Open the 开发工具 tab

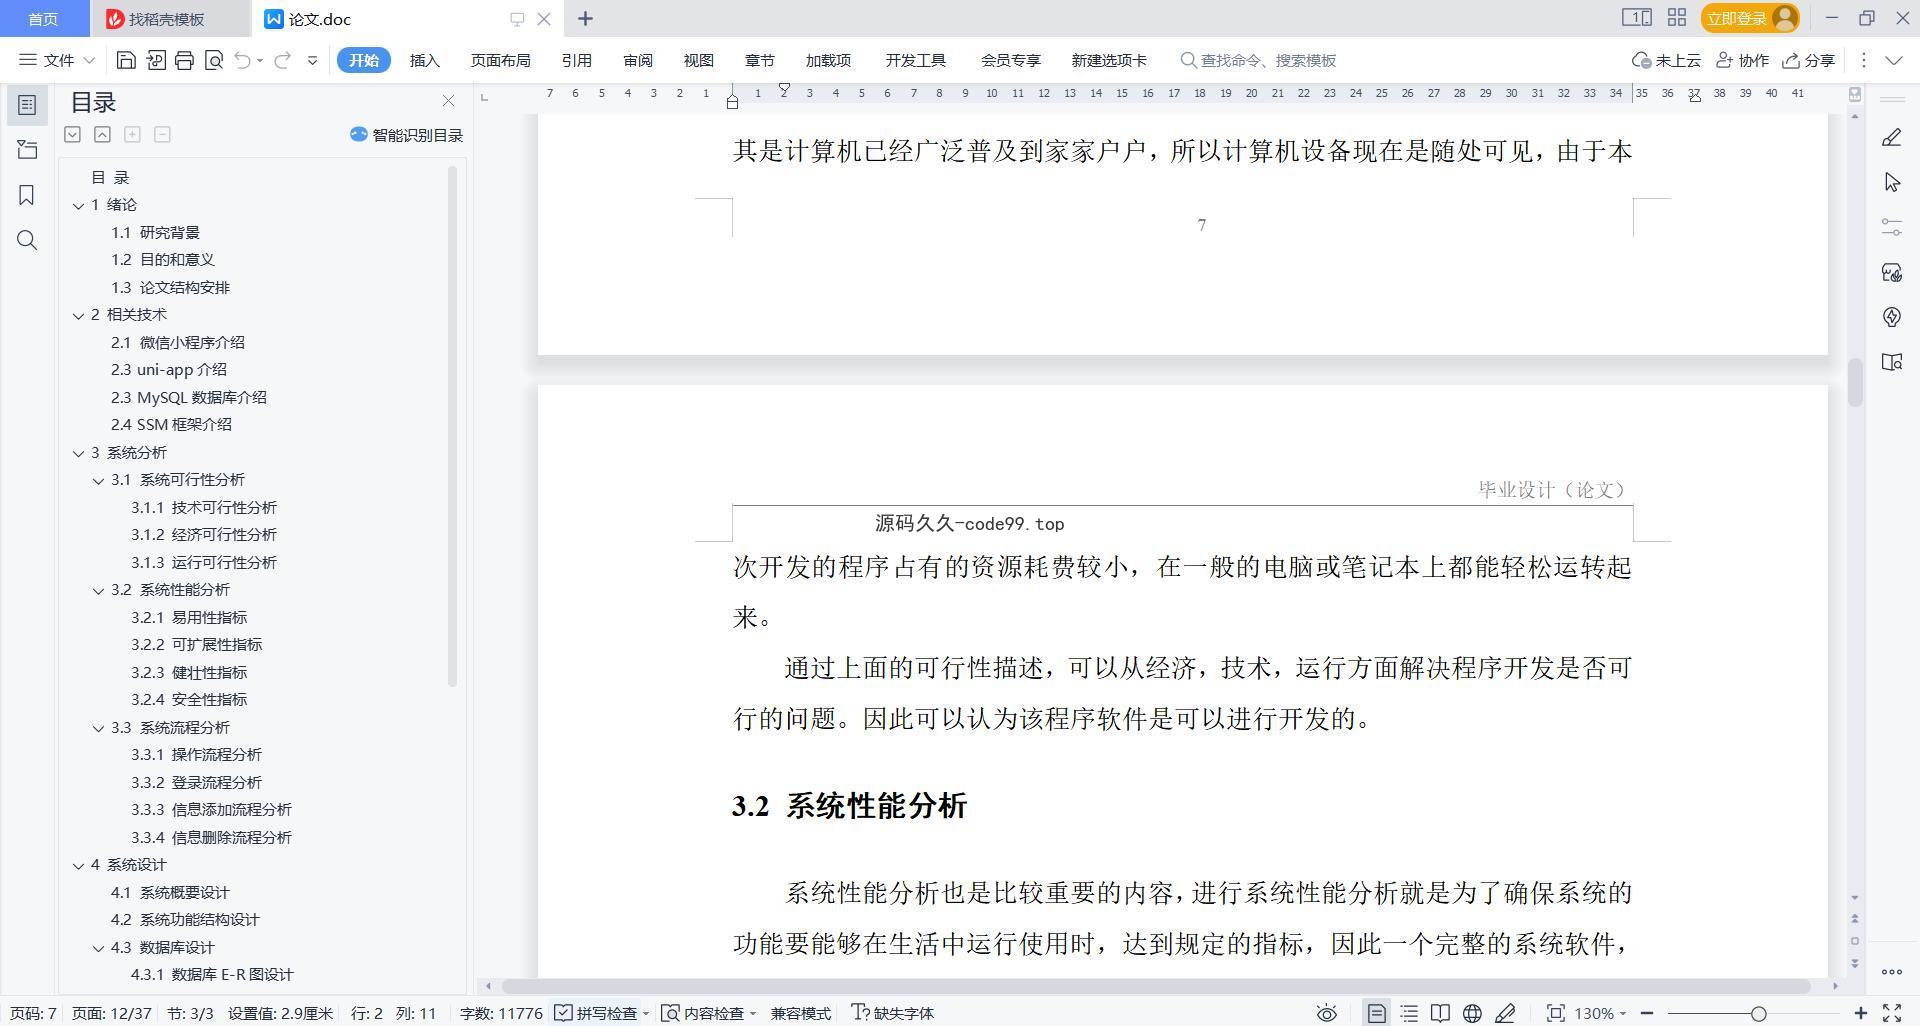(x=915, y=60)
